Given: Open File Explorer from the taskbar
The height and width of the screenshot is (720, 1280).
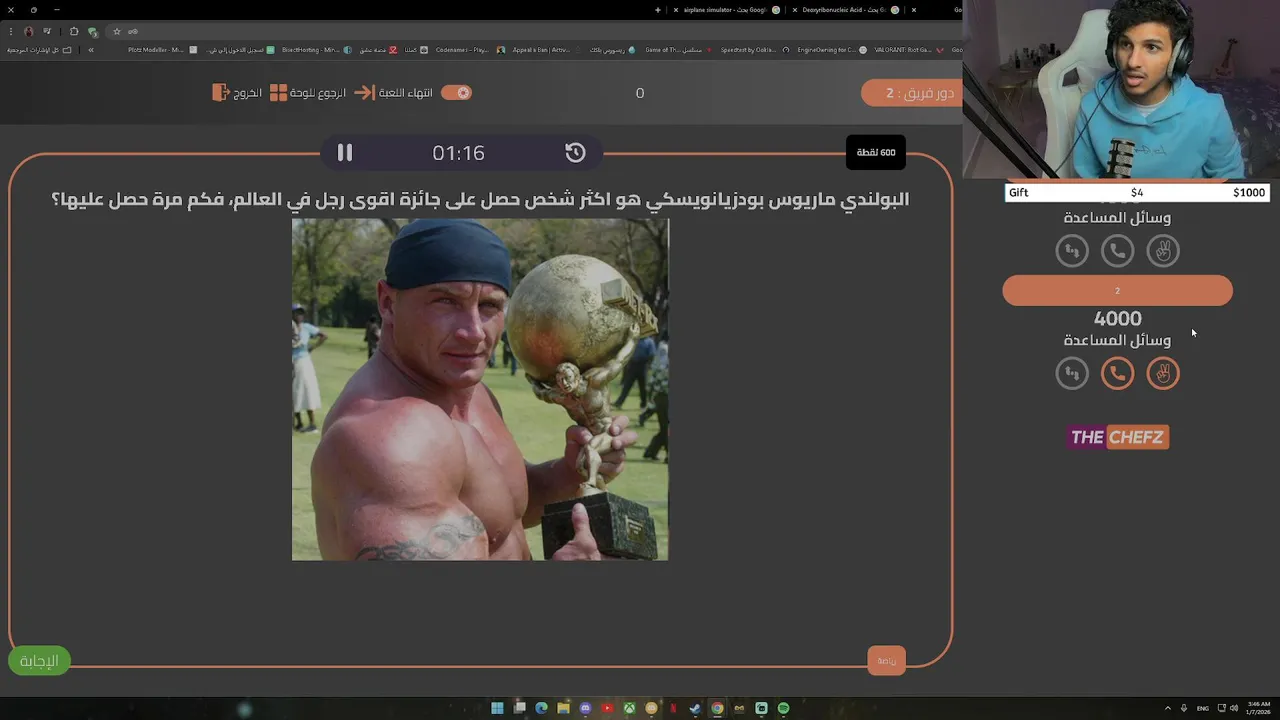Looking at the screenshot, I should pyautogui.click(x=563, y=708).
